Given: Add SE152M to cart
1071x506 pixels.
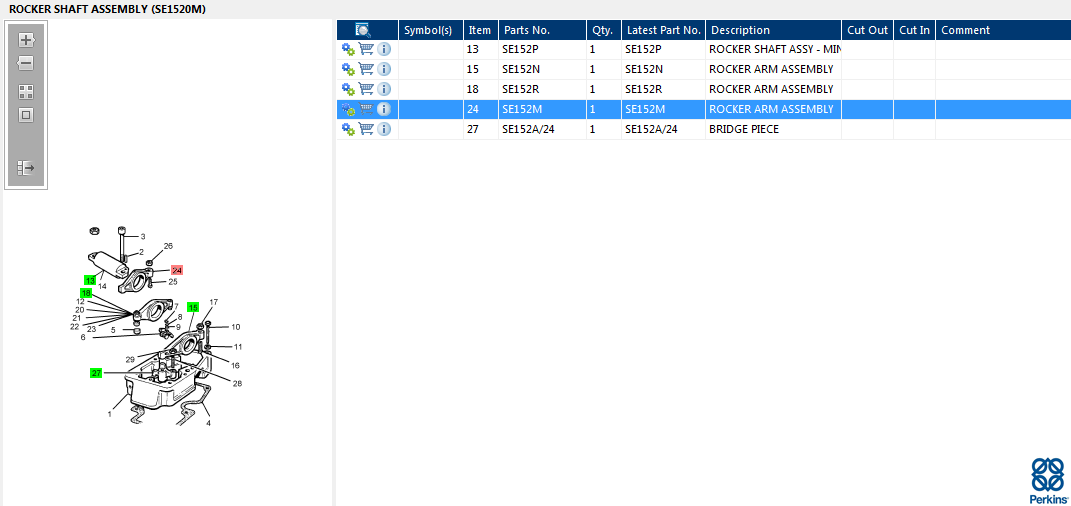Looking at the screenshot, I should [x=366, y=109].
